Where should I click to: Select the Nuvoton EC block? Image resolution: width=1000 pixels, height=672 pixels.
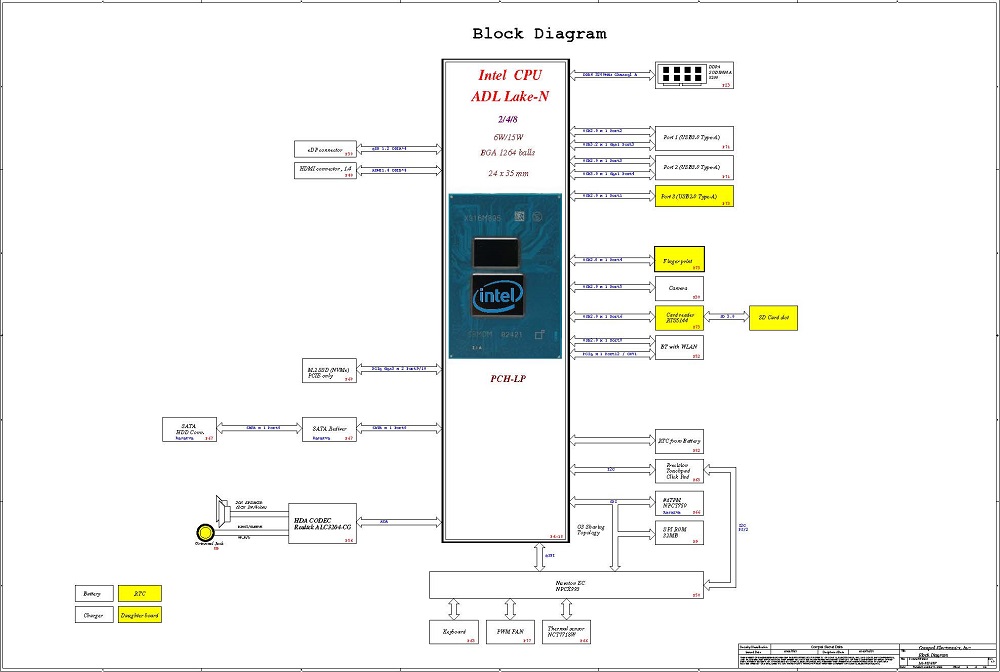point(566,585)
